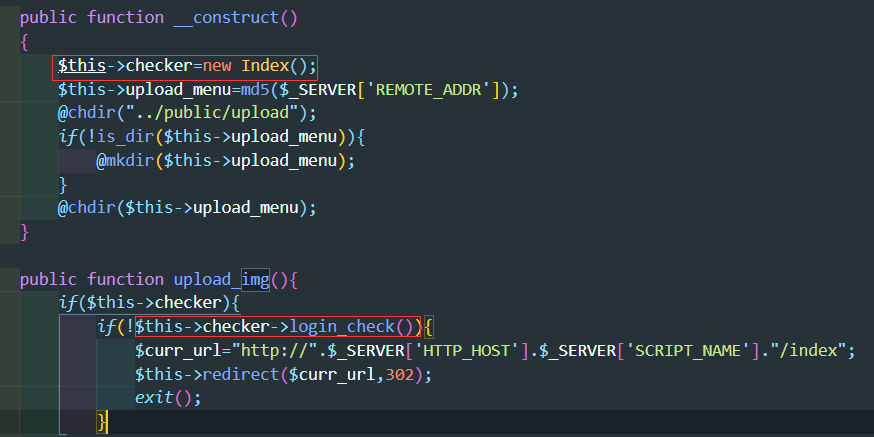Screen dimensions: 874x437
Task: Click 'login_check' method call
Action: (342, 327)
